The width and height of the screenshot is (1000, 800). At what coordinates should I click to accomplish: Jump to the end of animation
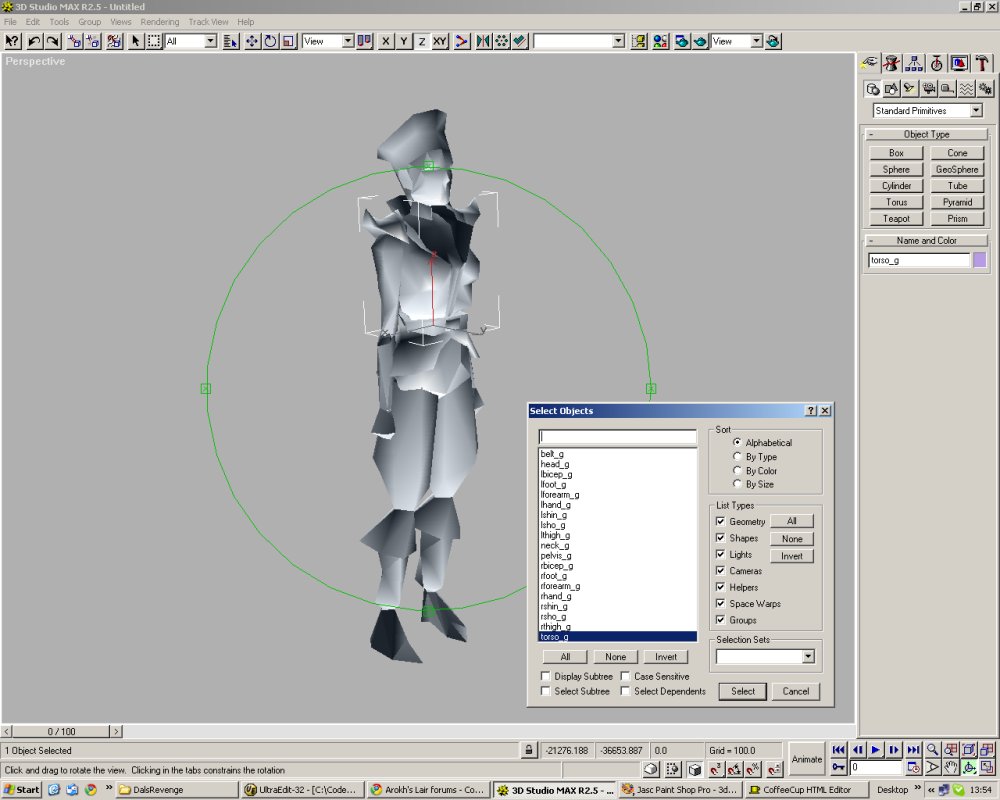pyautogui.click(x=913, y=750)
